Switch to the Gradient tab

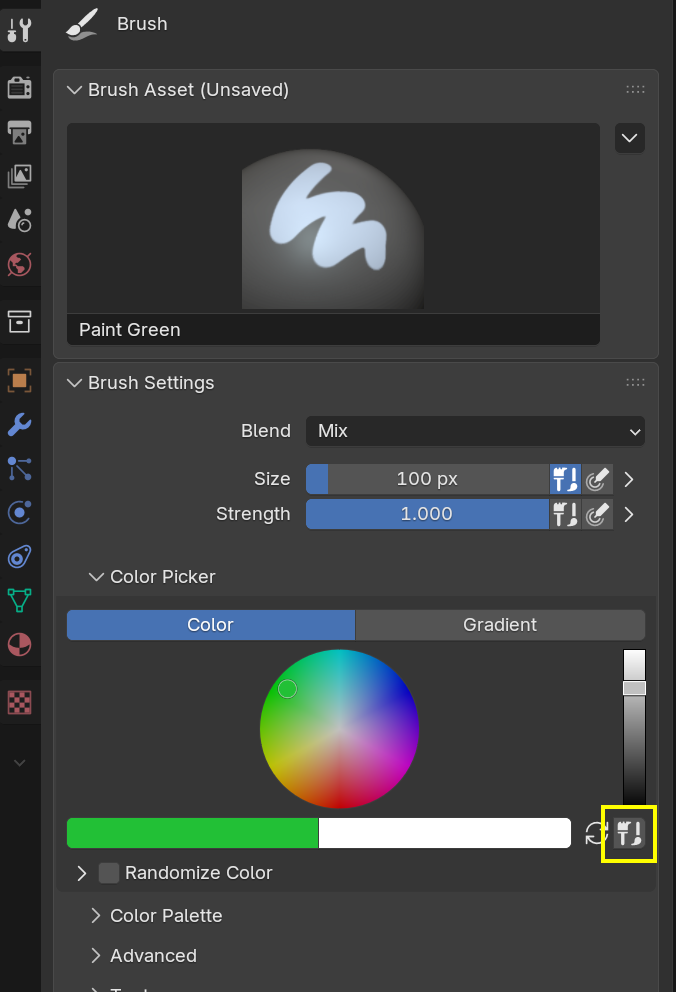coord(500,625)
